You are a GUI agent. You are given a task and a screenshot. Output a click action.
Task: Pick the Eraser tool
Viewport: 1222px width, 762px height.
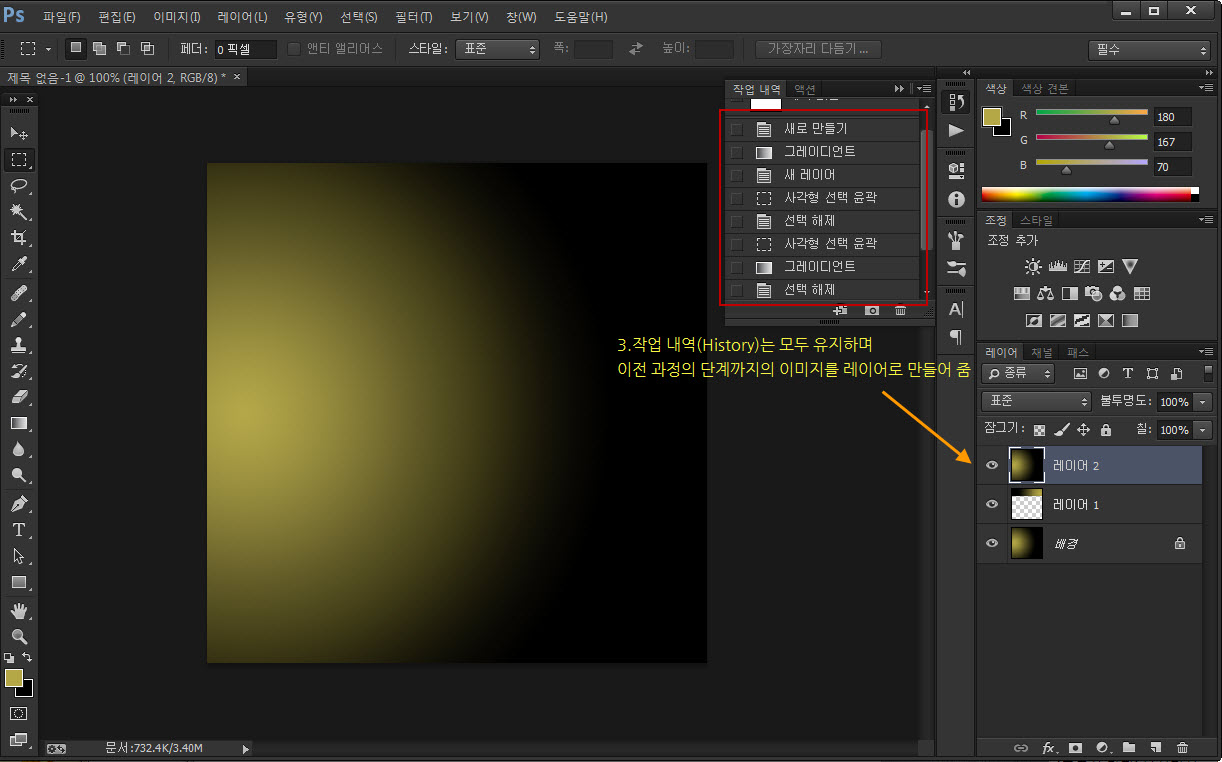click(19, 397)
